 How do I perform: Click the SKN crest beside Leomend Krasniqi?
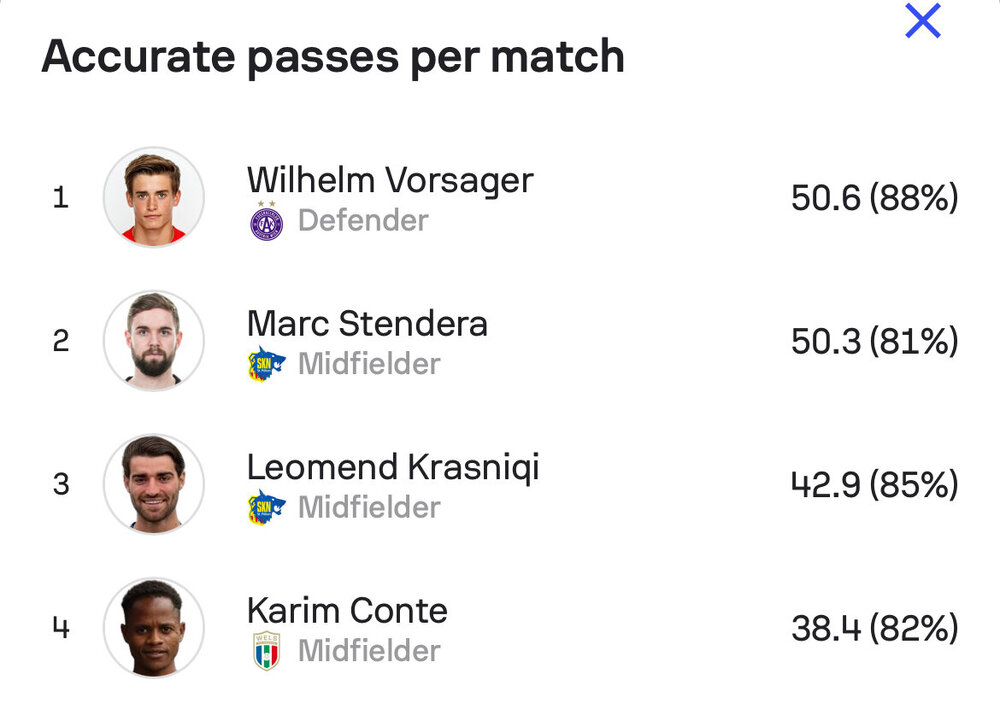(x=267, y=507)
